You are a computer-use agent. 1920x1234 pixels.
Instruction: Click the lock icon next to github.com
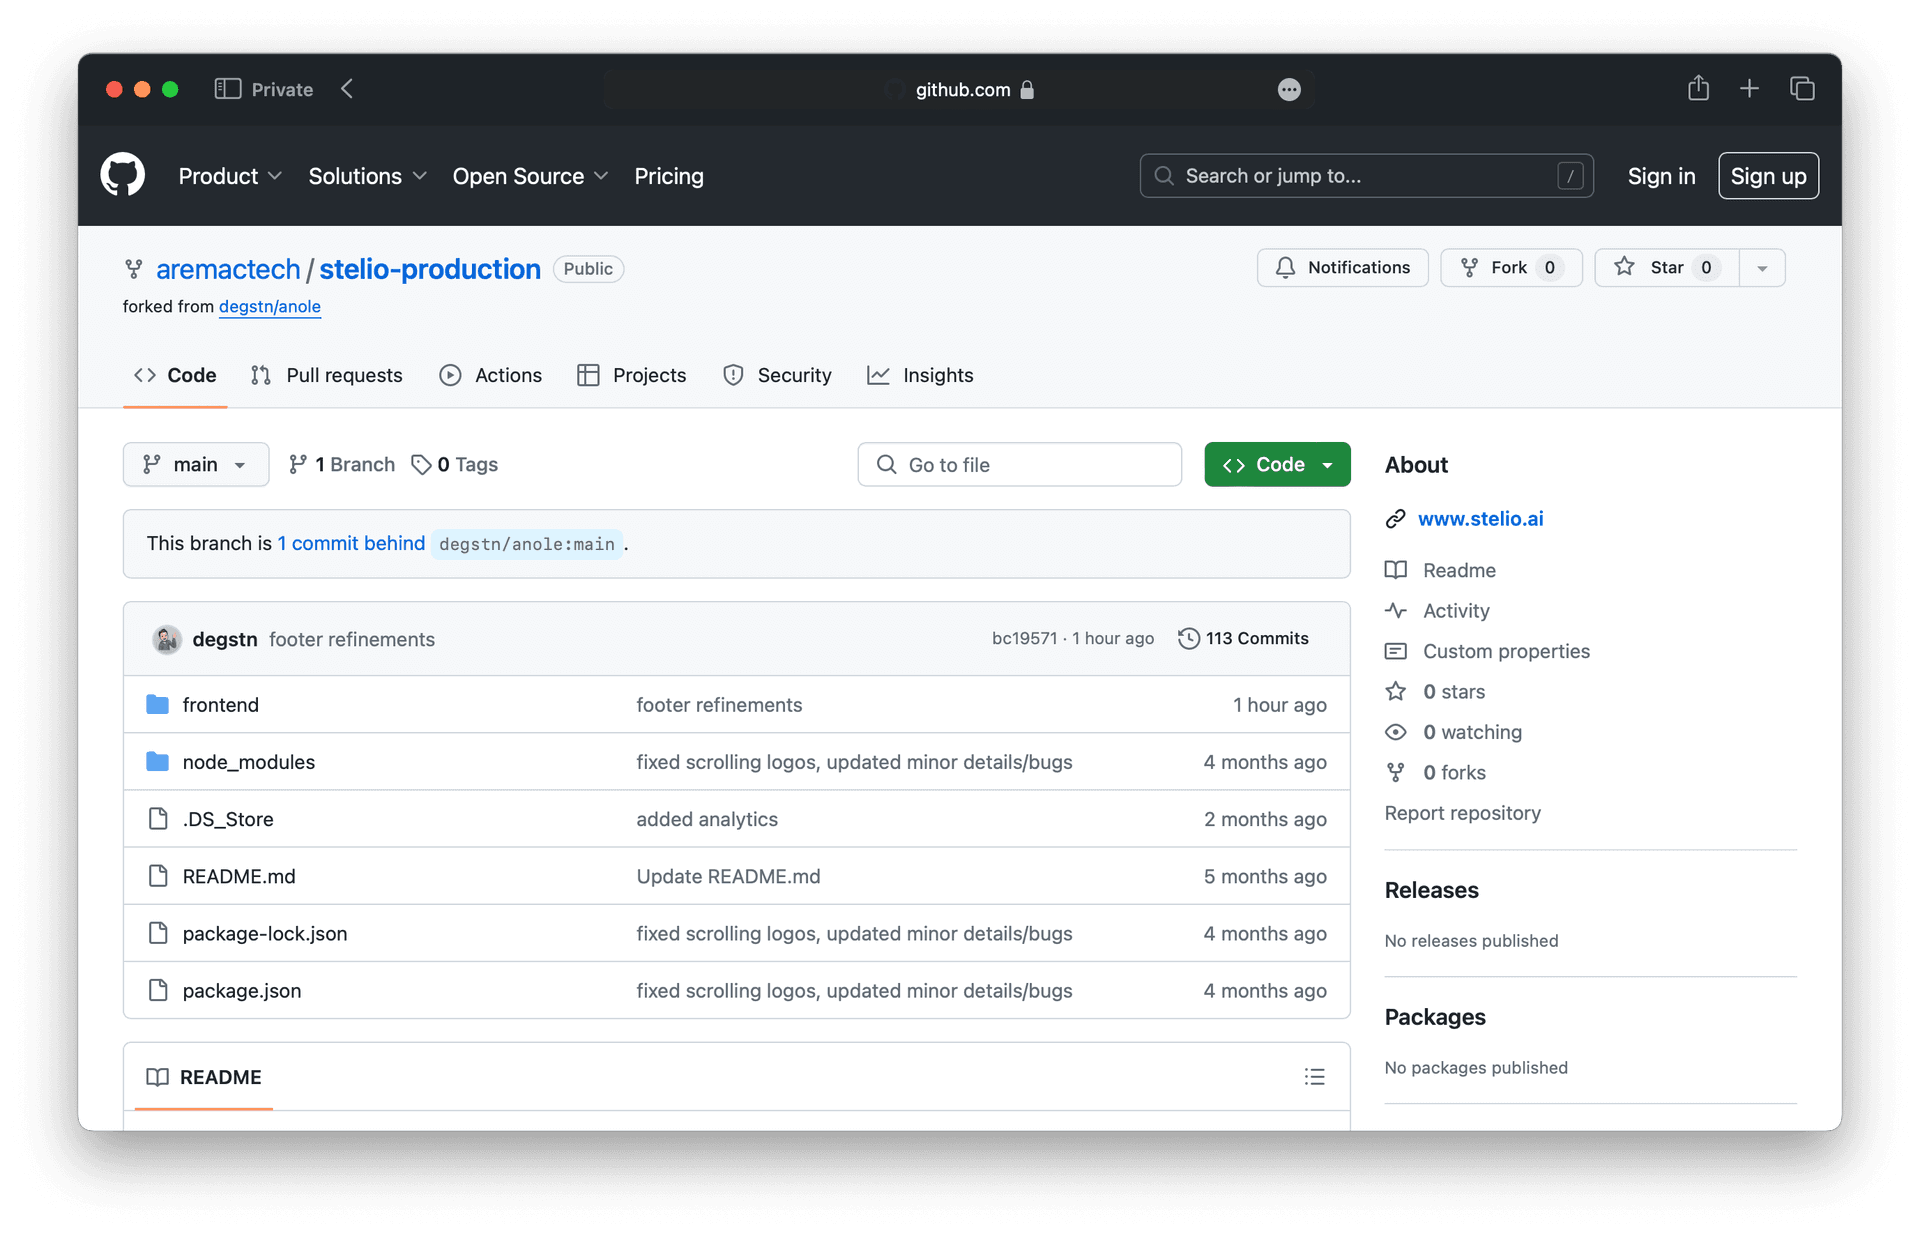point(1027,90)
